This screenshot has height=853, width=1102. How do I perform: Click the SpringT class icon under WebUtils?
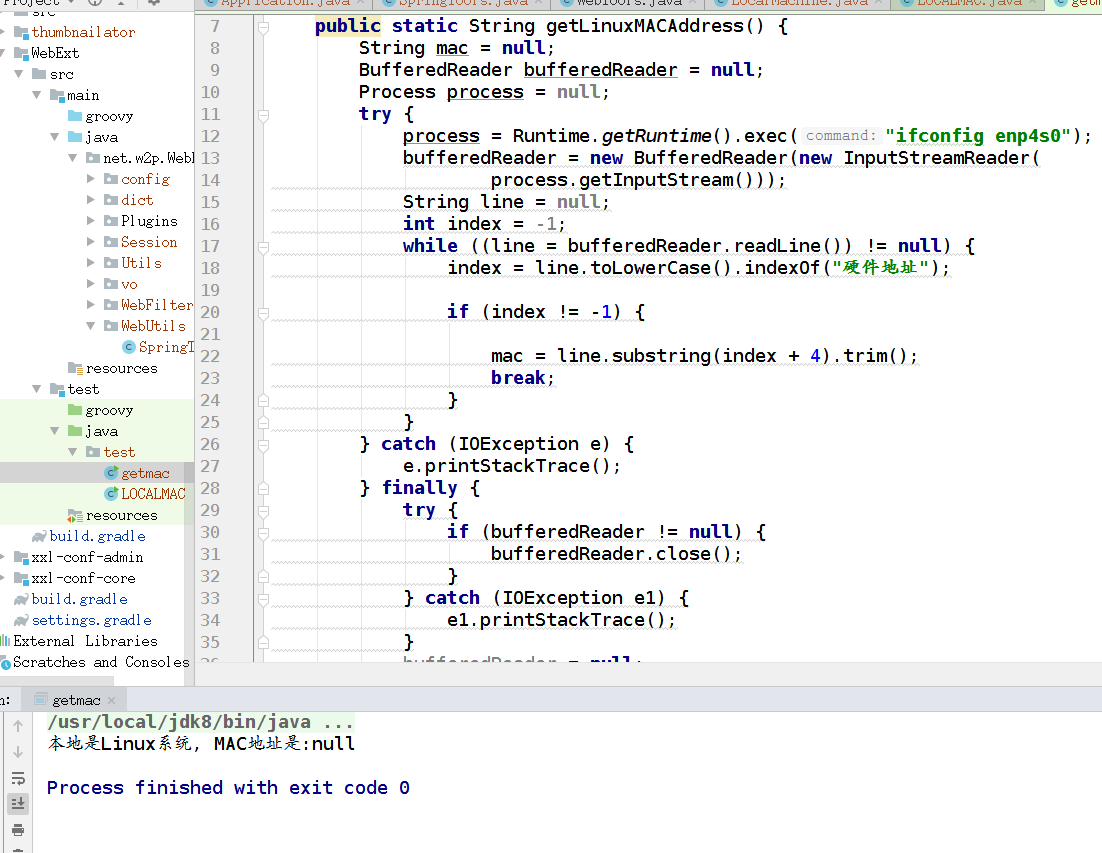(x=129, y=347)
